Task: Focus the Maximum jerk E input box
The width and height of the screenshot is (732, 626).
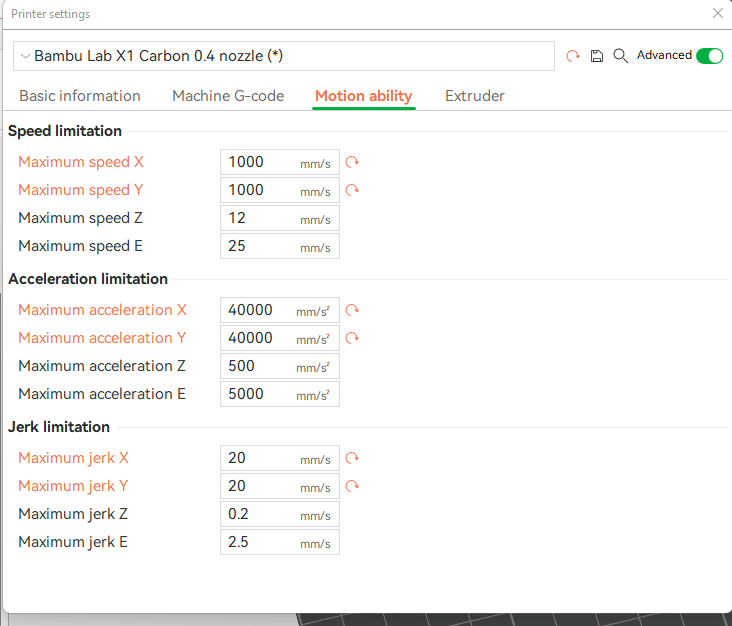Action: coord(260,542)
